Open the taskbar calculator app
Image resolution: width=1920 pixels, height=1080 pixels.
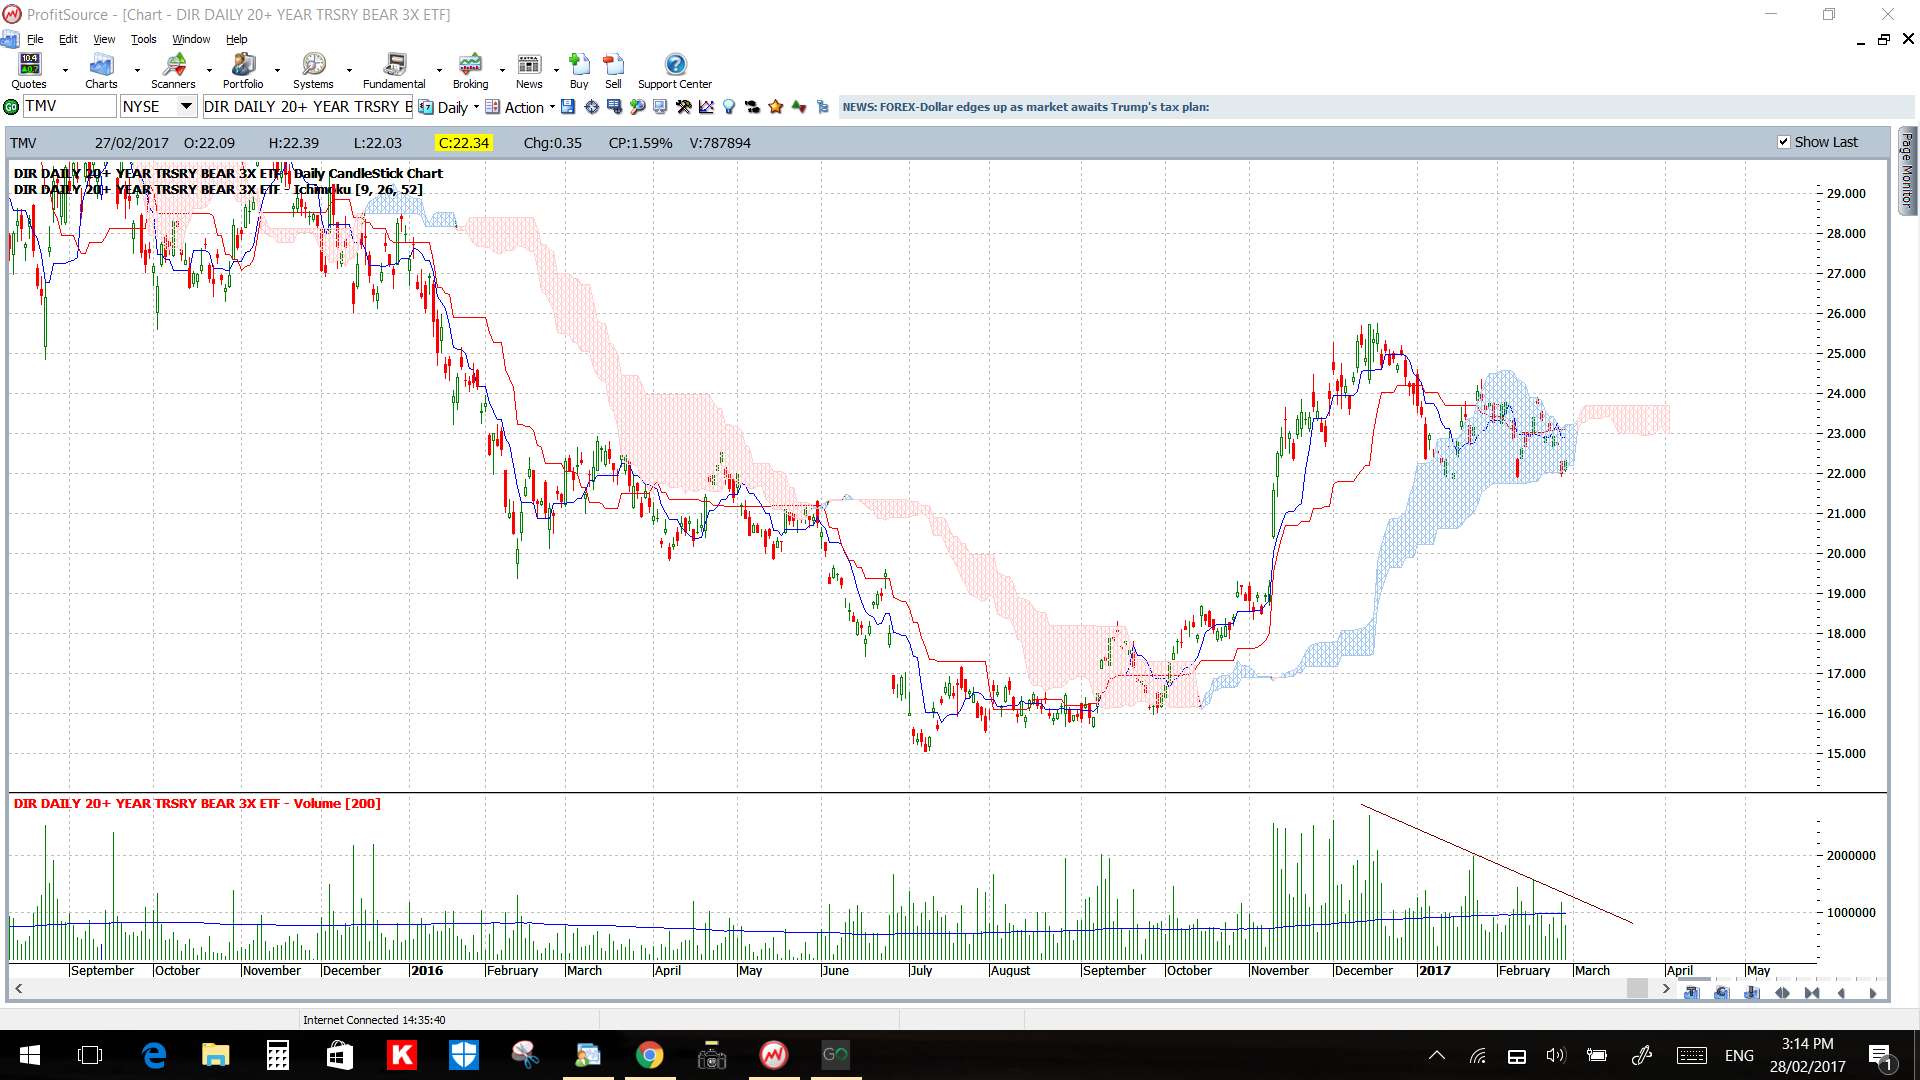[278, 1055]
